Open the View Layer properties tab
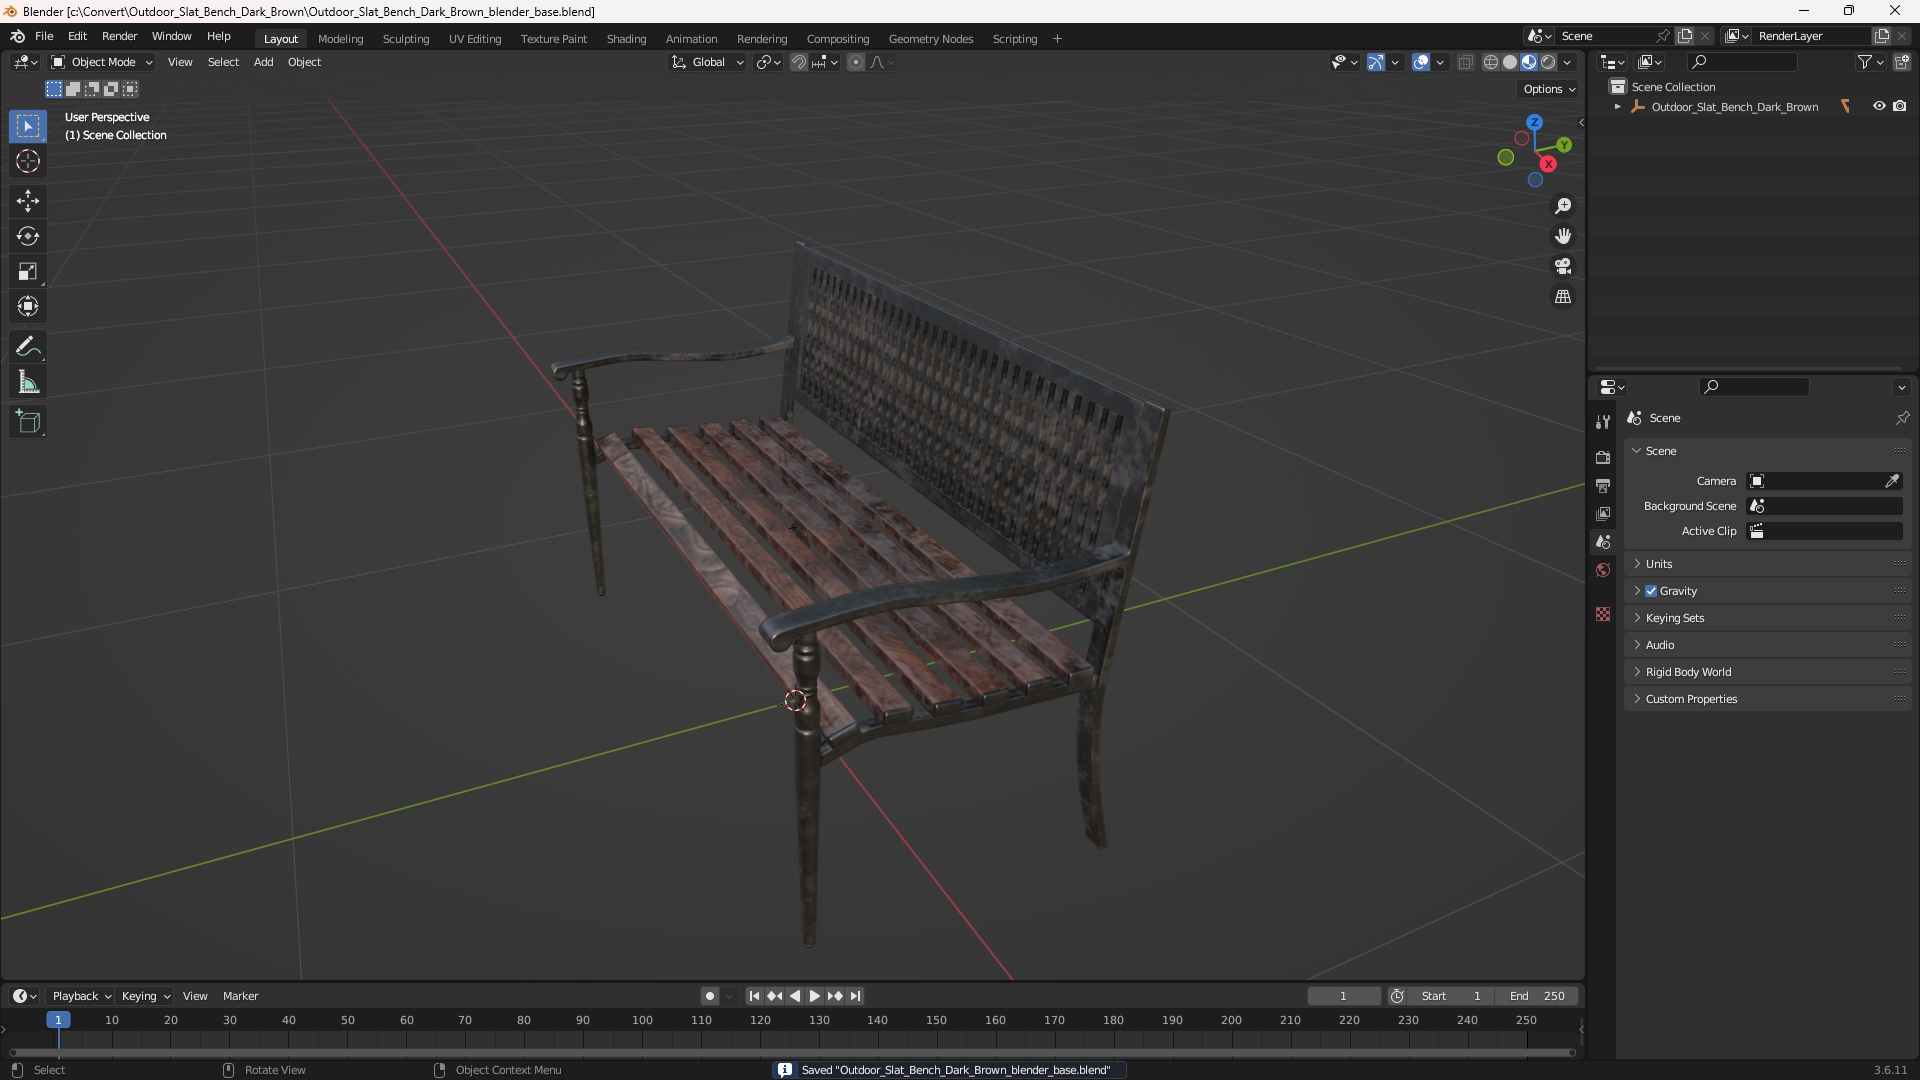Viewport: 1920px width, 1080px height. click(x=1603, y=514)
